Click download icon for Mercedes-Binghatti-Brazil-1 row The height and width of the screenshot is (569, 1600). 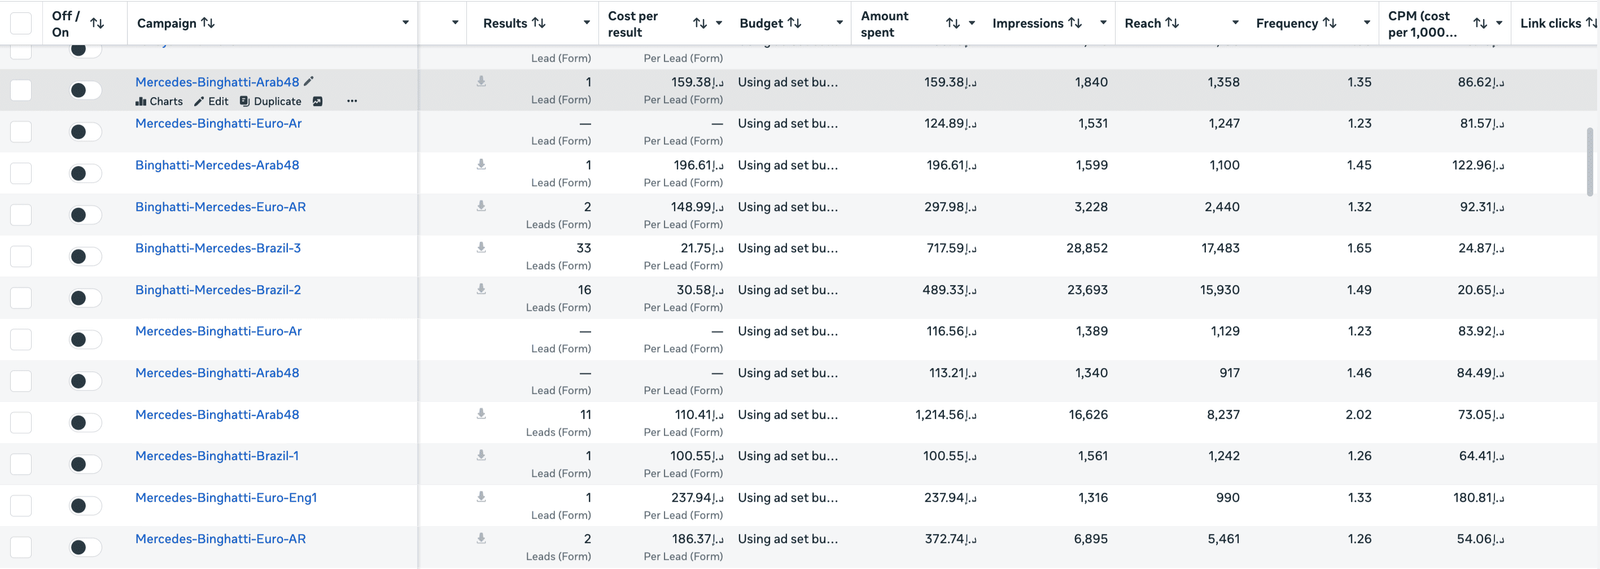click(x=481, y=456)
